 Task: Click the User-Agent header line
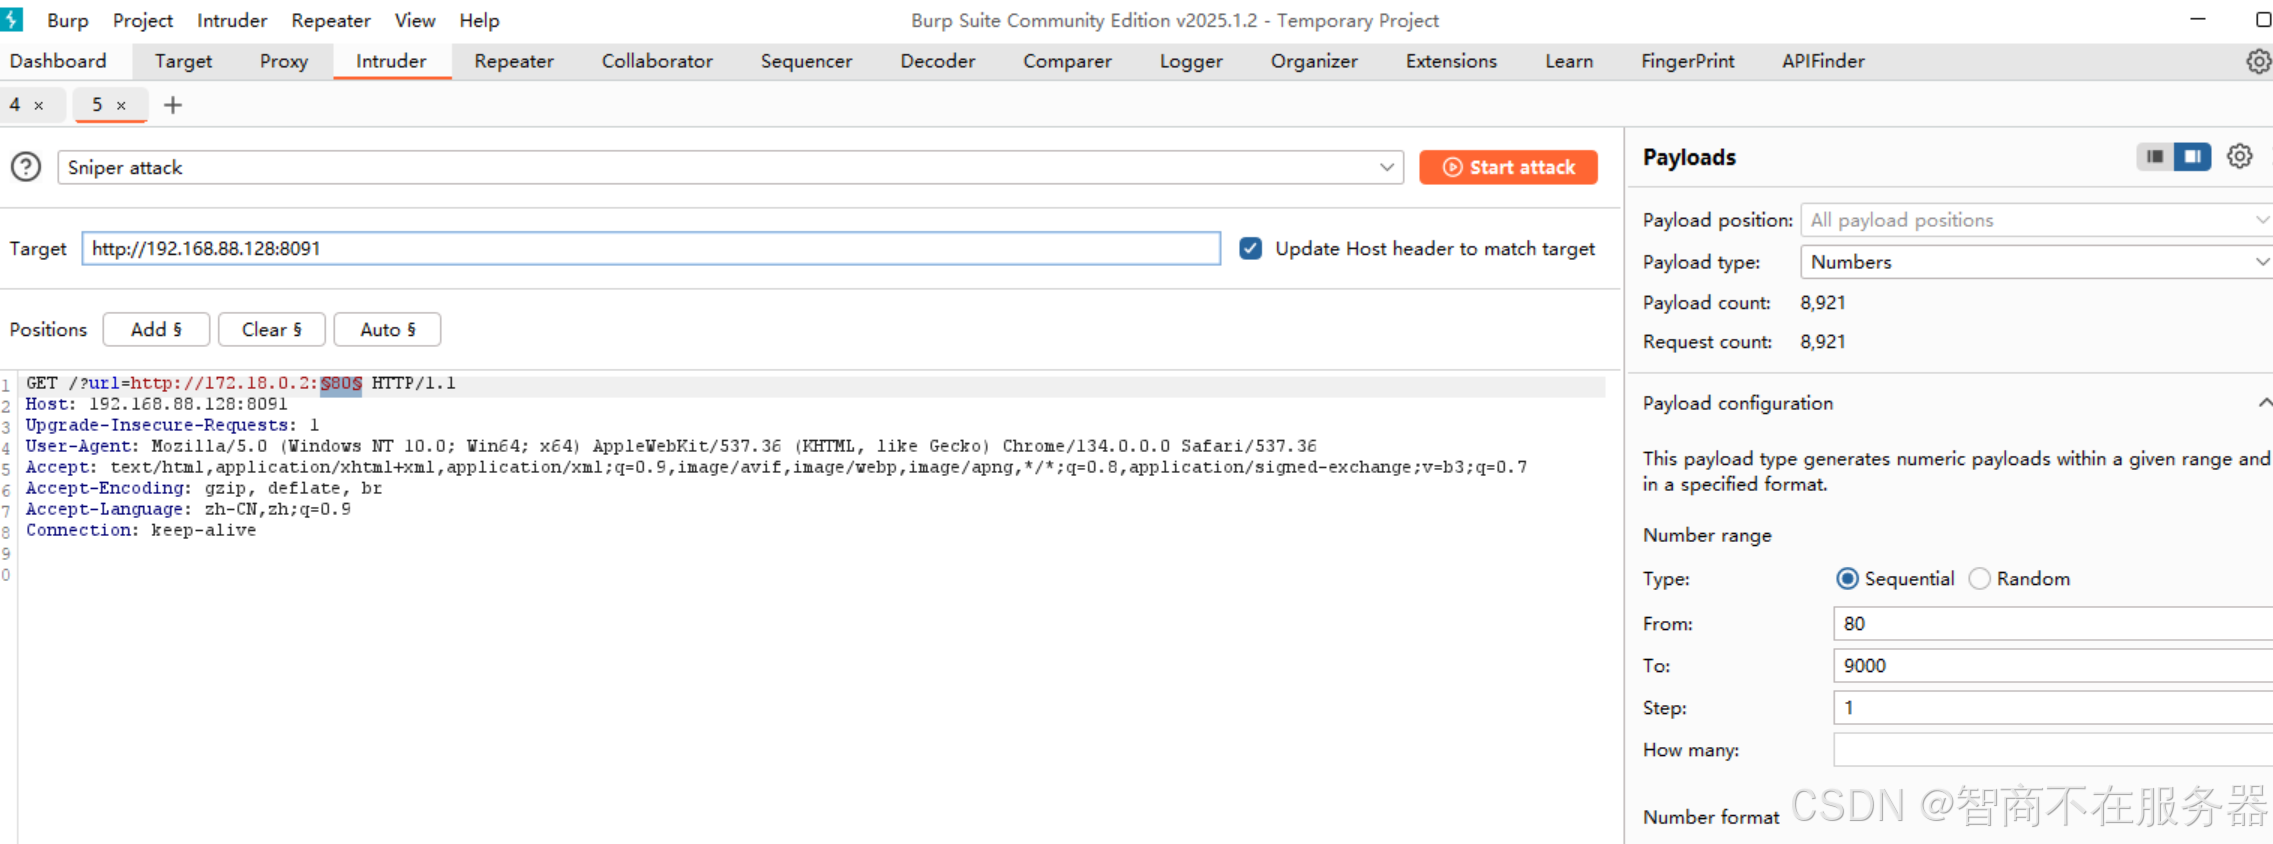671,446
